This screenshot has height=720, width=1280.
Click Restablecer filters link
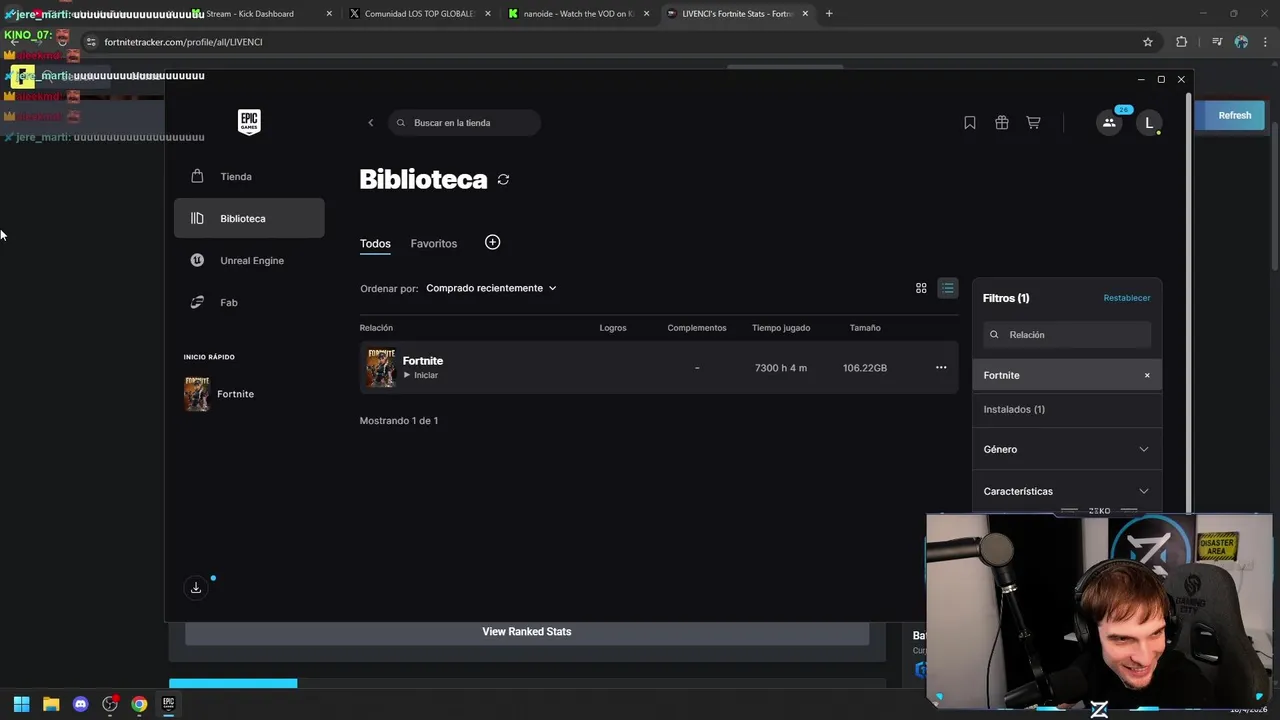pos(1127,298)
